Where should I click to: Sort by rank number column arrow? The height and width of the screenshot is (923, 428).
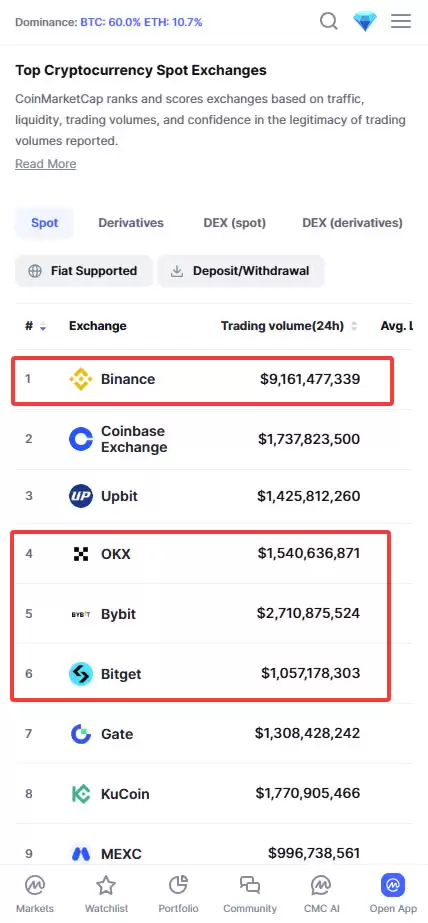click(x=42, y=326)
